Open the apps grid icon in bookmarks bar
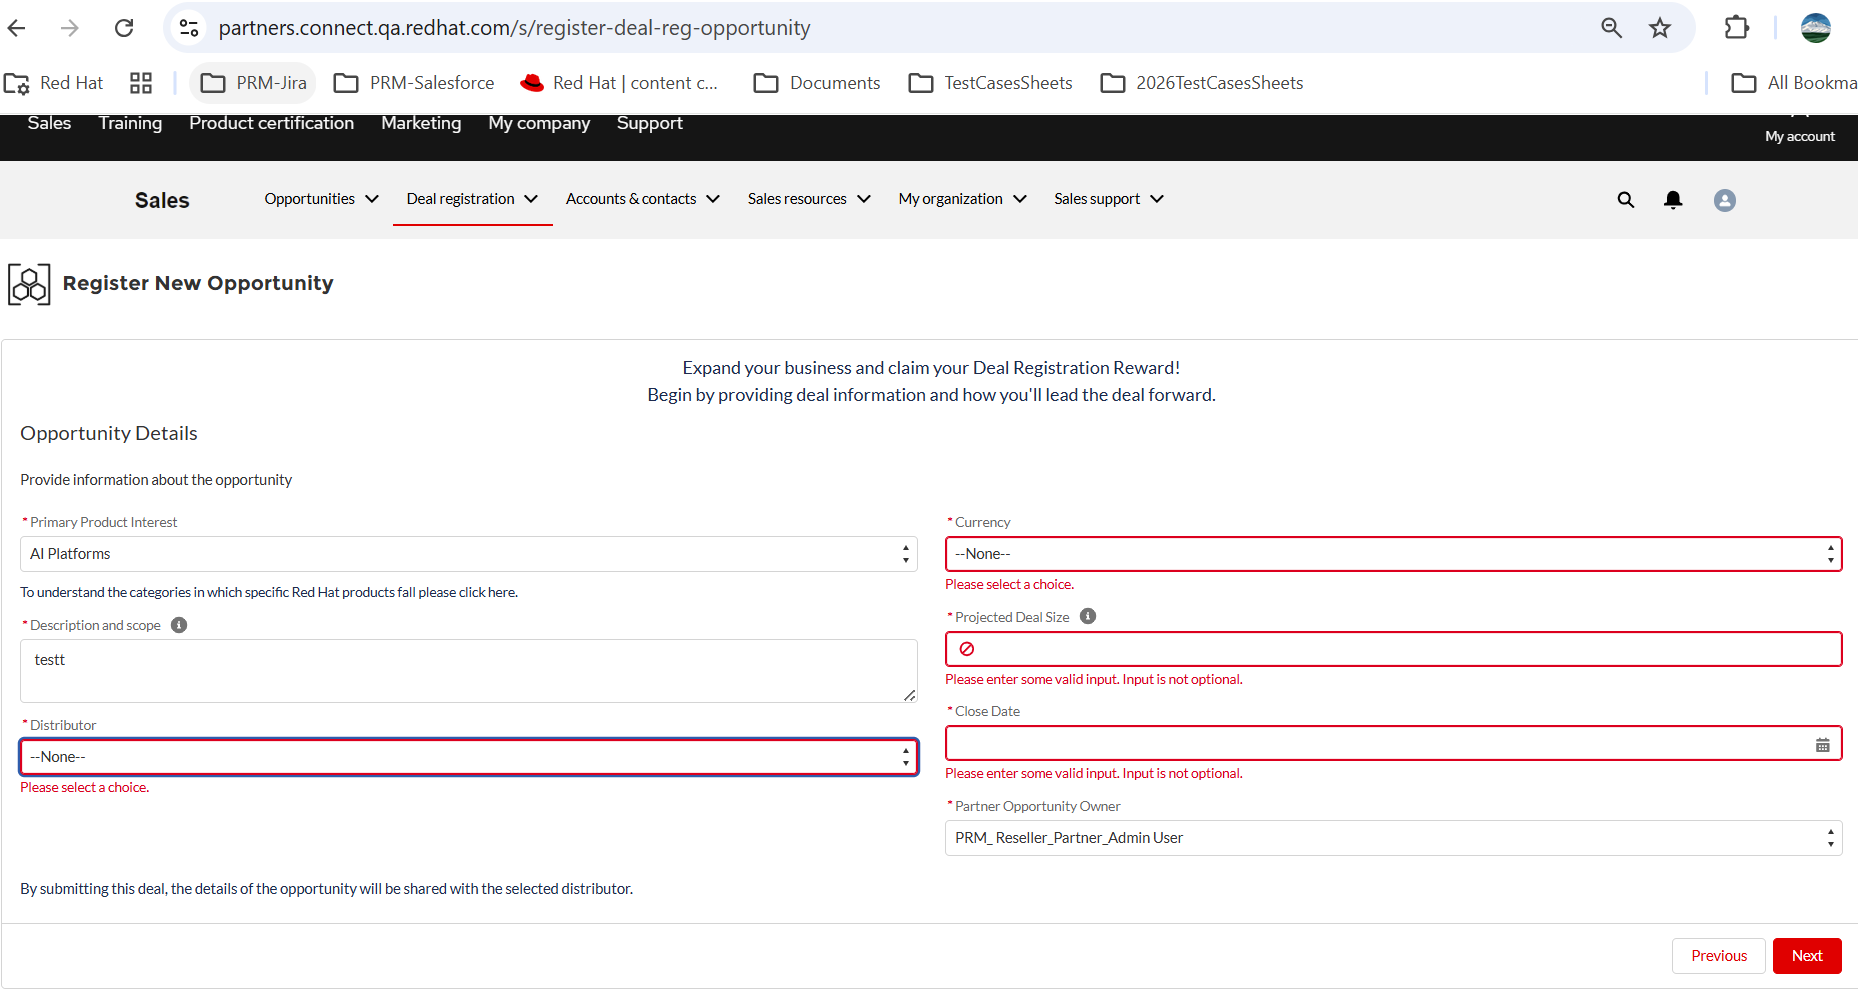This screenshot has height=995, width=1858. point(141,83)
